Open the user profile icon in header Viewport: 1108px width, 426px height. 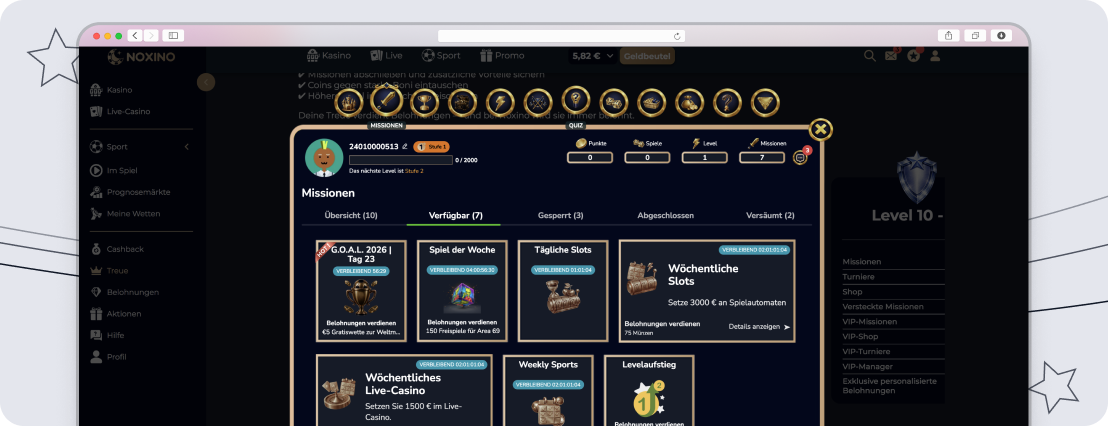(935, 56)
